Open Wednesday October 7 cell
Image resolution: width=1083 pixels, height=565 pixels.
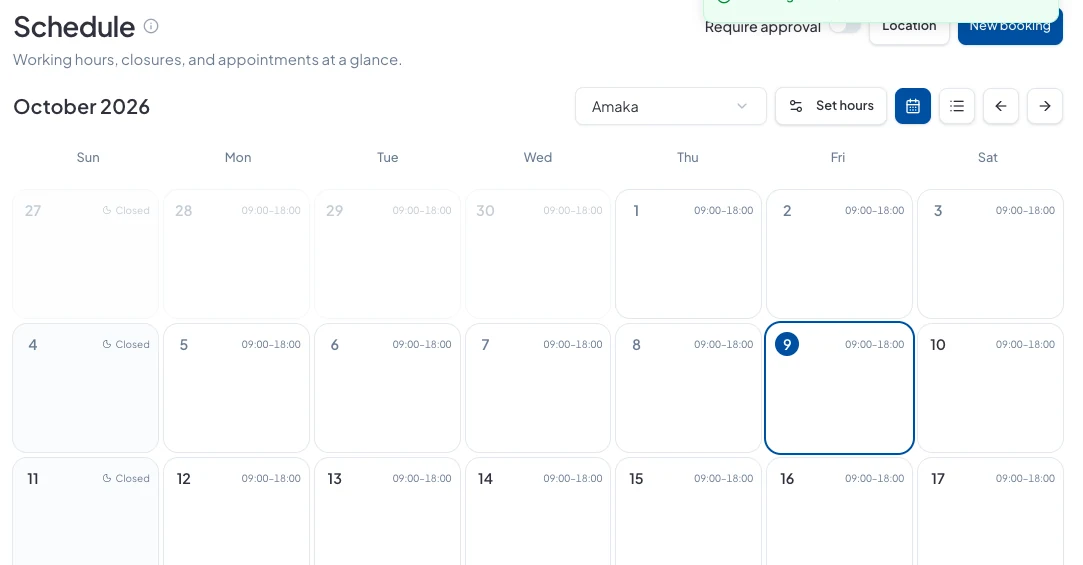pos(538,388)
